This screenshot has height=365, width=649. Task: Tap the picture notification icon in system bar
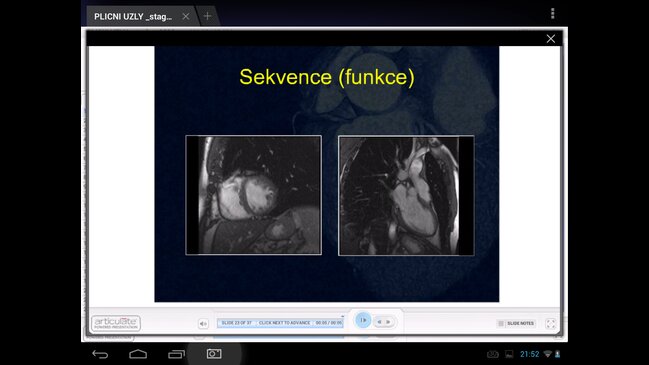(x=509, y=354)
